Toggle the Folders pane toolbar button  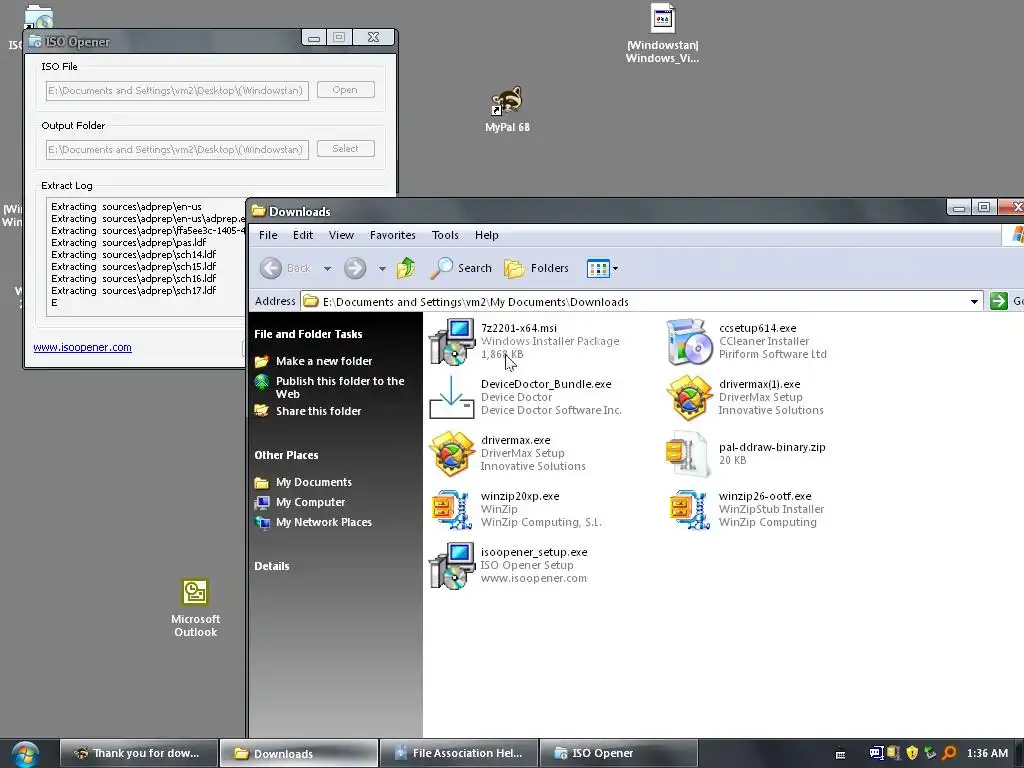536,268
